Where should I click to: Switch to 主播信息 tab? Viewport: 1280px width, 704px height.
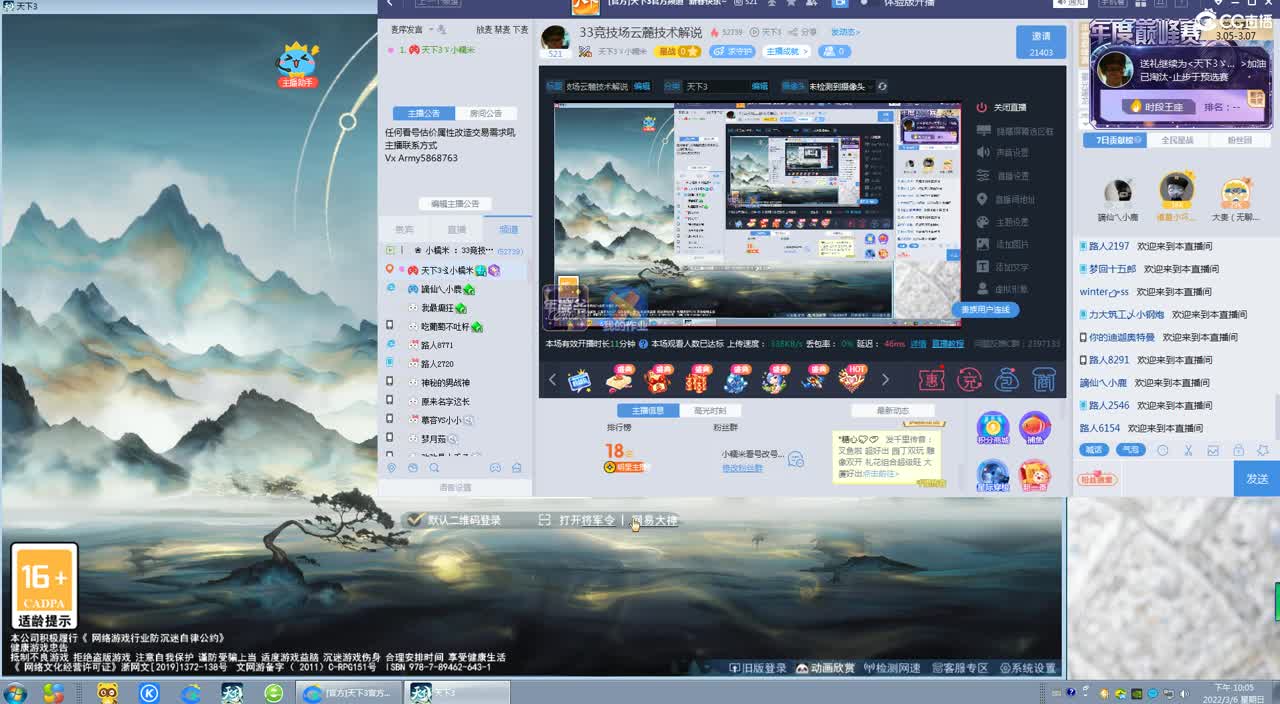point(648,410)
